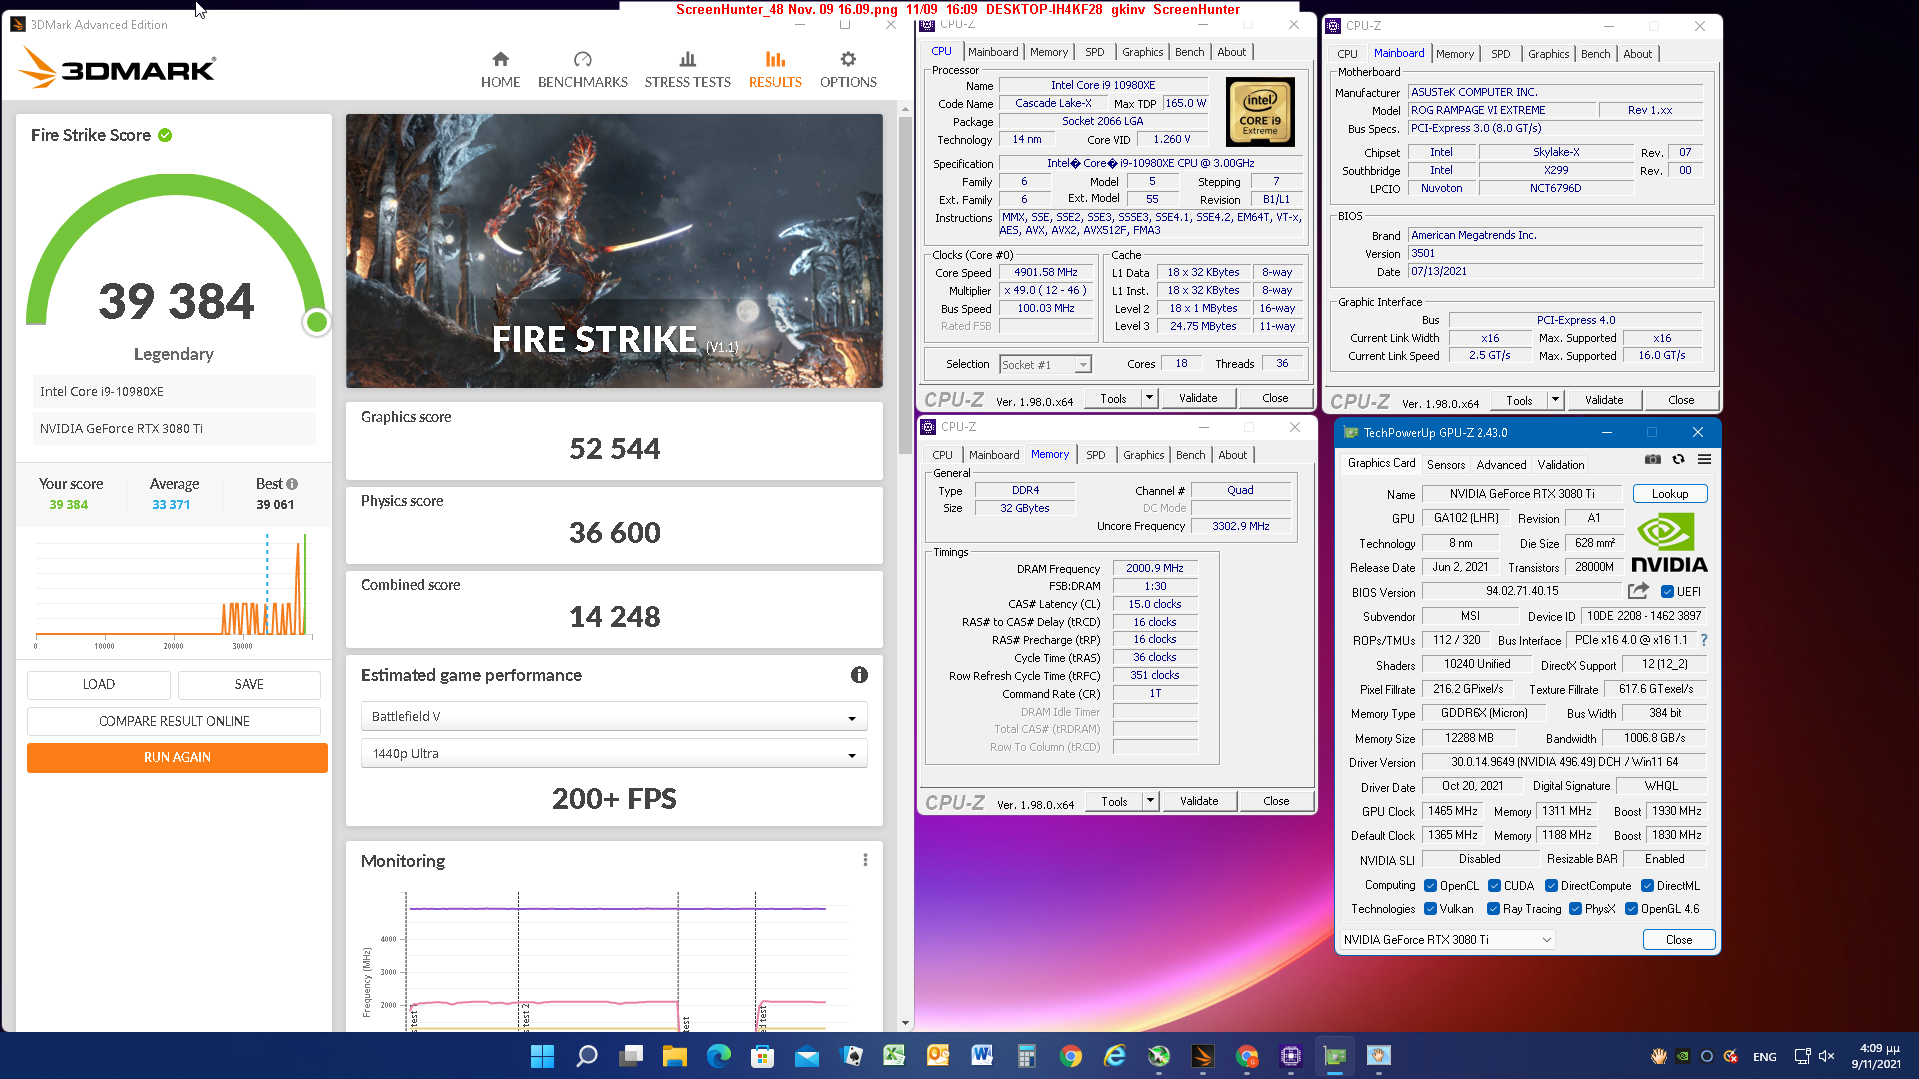Toggle the PhysX checkbox
The height and width of the screenshot is (1079, 1919).
[1575, 909]
